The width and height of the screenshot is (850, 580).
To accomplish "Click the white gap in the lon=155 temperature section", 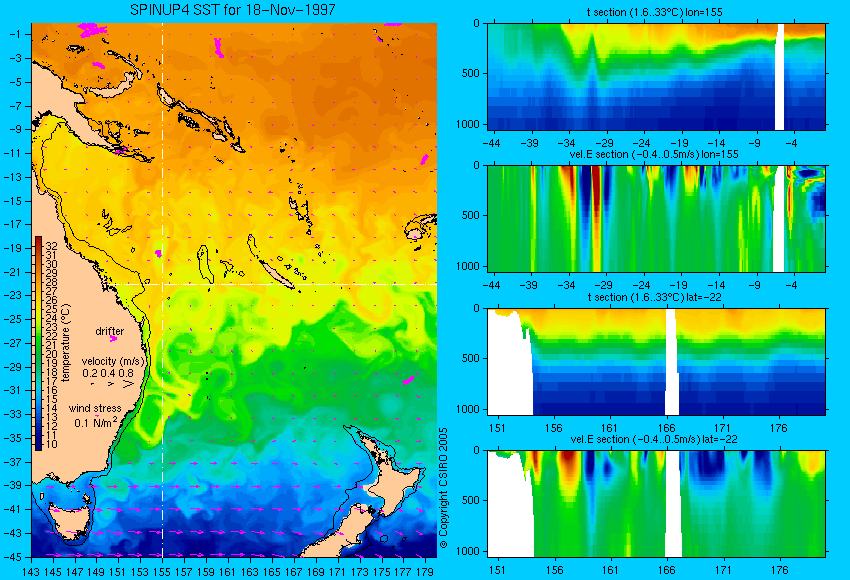I will point(780,76).
